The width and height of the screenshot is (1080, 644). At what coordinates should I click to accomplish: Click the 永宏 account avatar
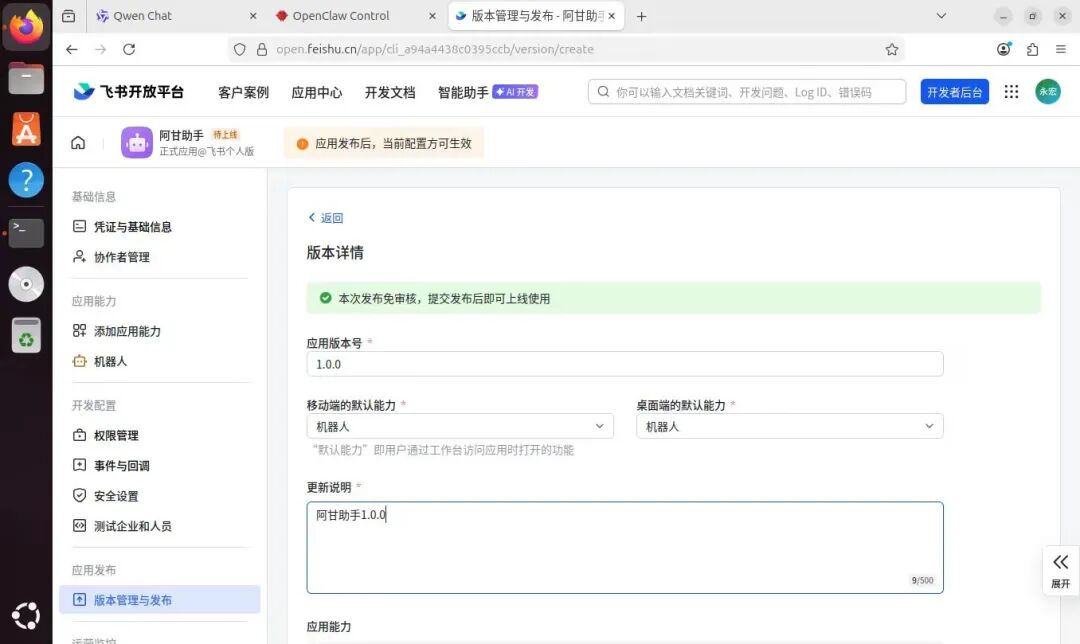point(1047,91)
